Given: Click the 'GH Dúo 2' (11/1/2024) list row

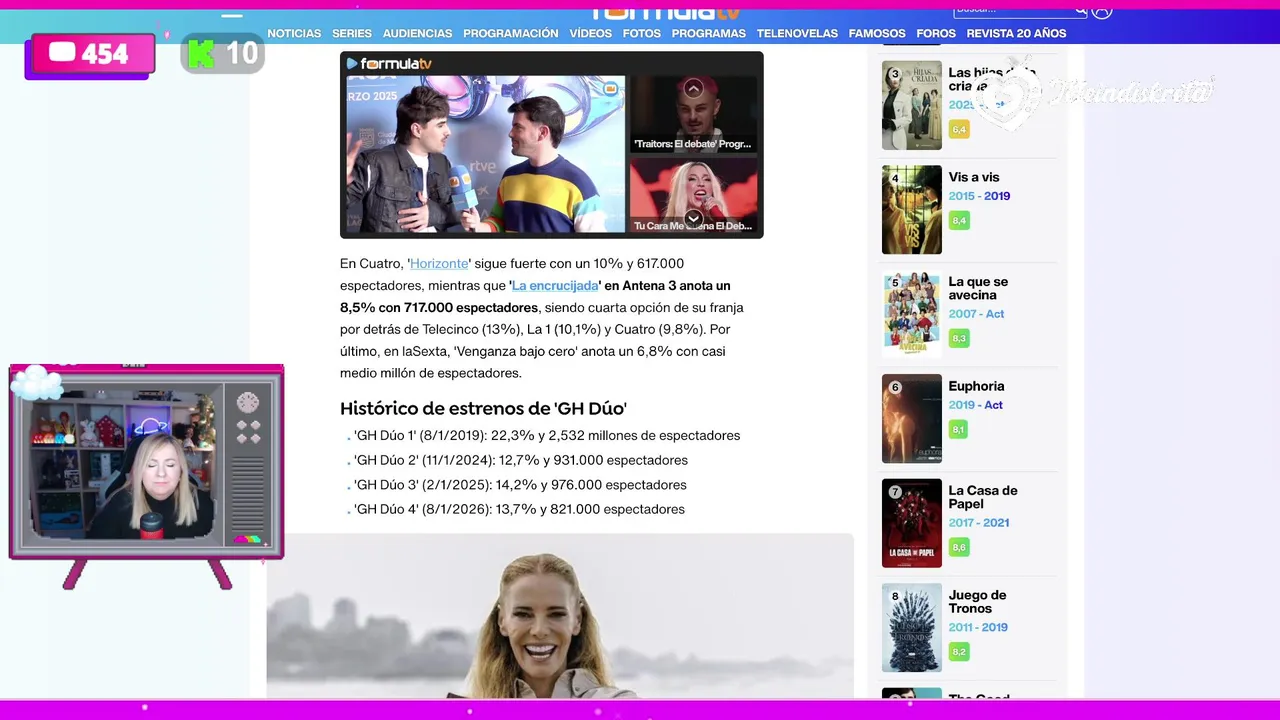Looking at the screenshot, I should pyautogui.click(x=521, y=460).
